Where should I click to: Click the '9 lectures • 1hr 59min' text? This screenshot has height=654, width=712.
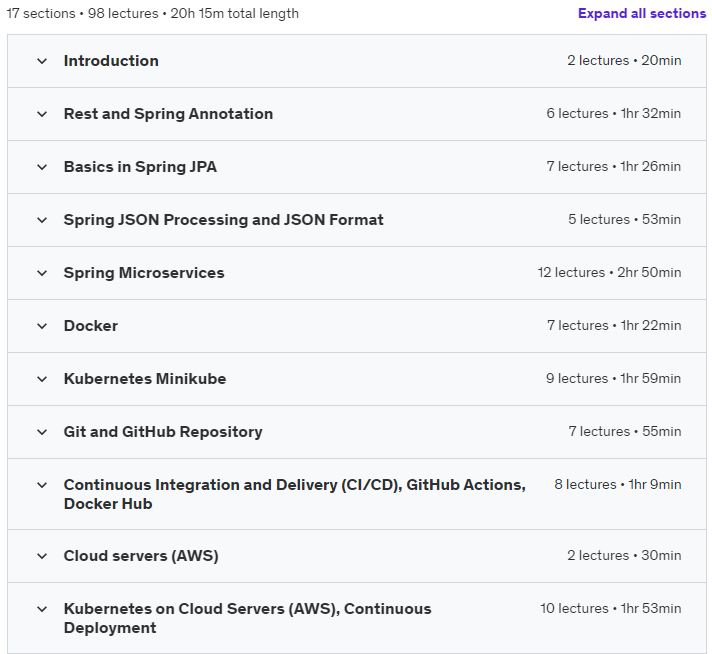tap(613, 378)
